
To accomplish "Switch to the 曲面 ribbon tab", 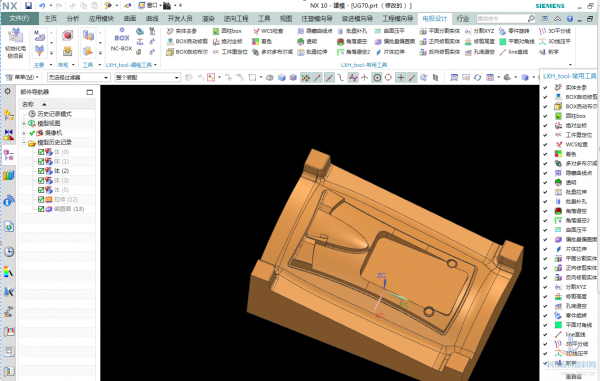I will tap(130, 18).
